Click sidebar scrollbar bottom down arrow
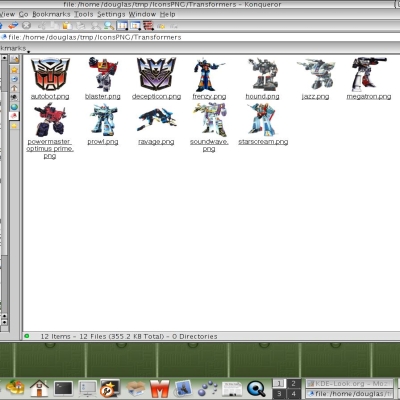The width and height of the screenshot is (400, 400). [x=4, y=322]
